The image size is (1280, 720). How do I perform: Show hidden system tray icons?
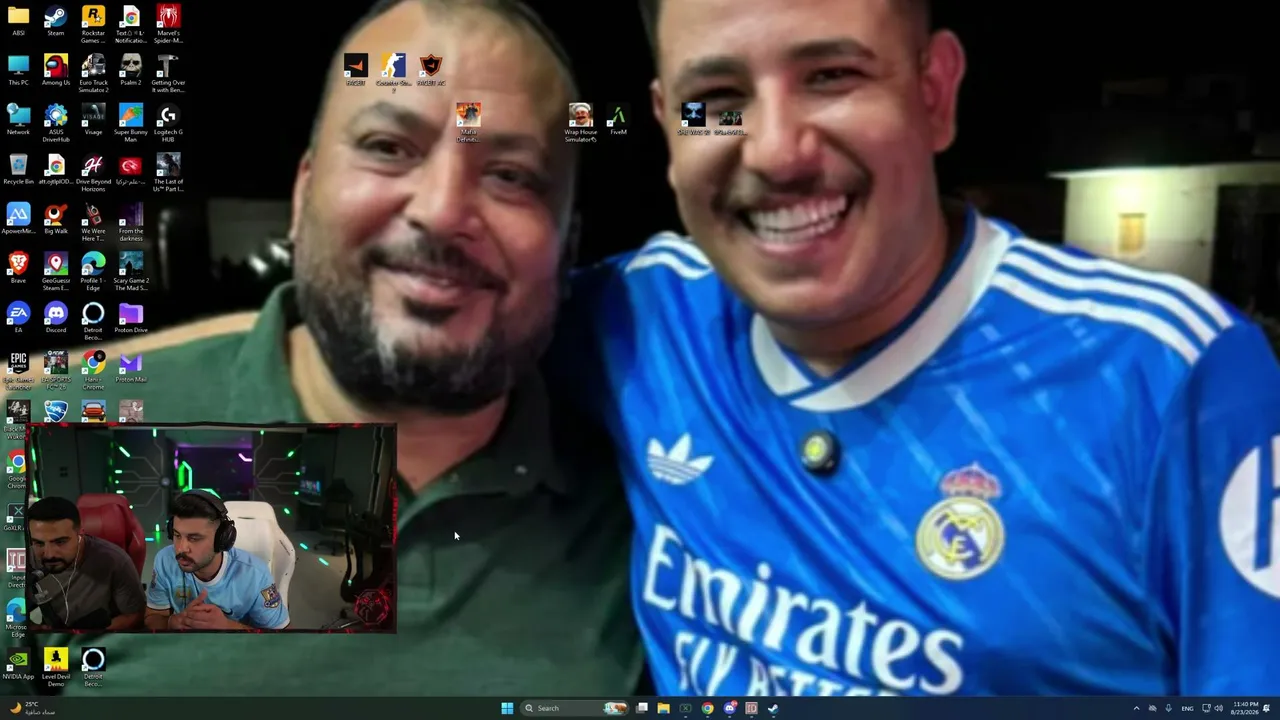pos(1136,708)
